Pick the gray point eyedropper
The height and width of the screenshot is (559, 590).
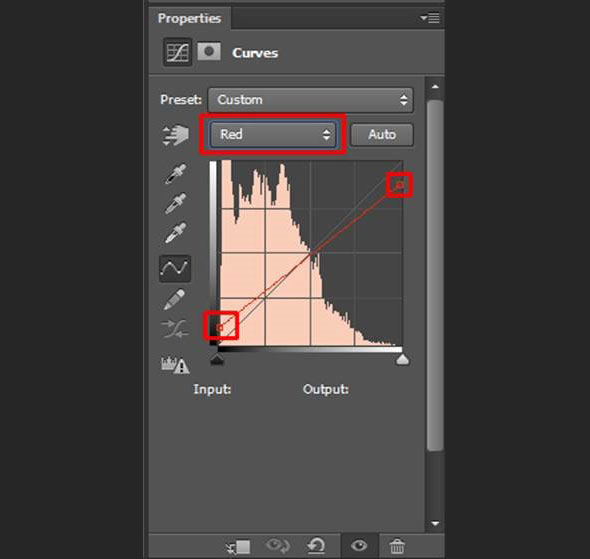[x=175, y=204]
